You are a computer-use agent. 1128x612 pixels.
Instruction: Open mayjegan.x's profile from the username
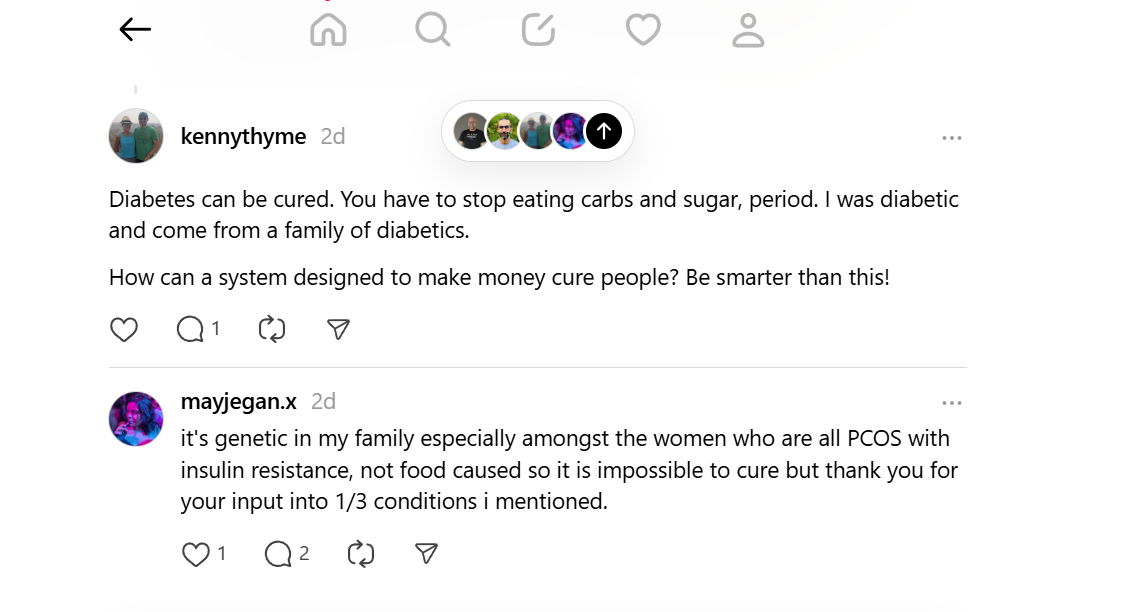[x=240, y=401]
